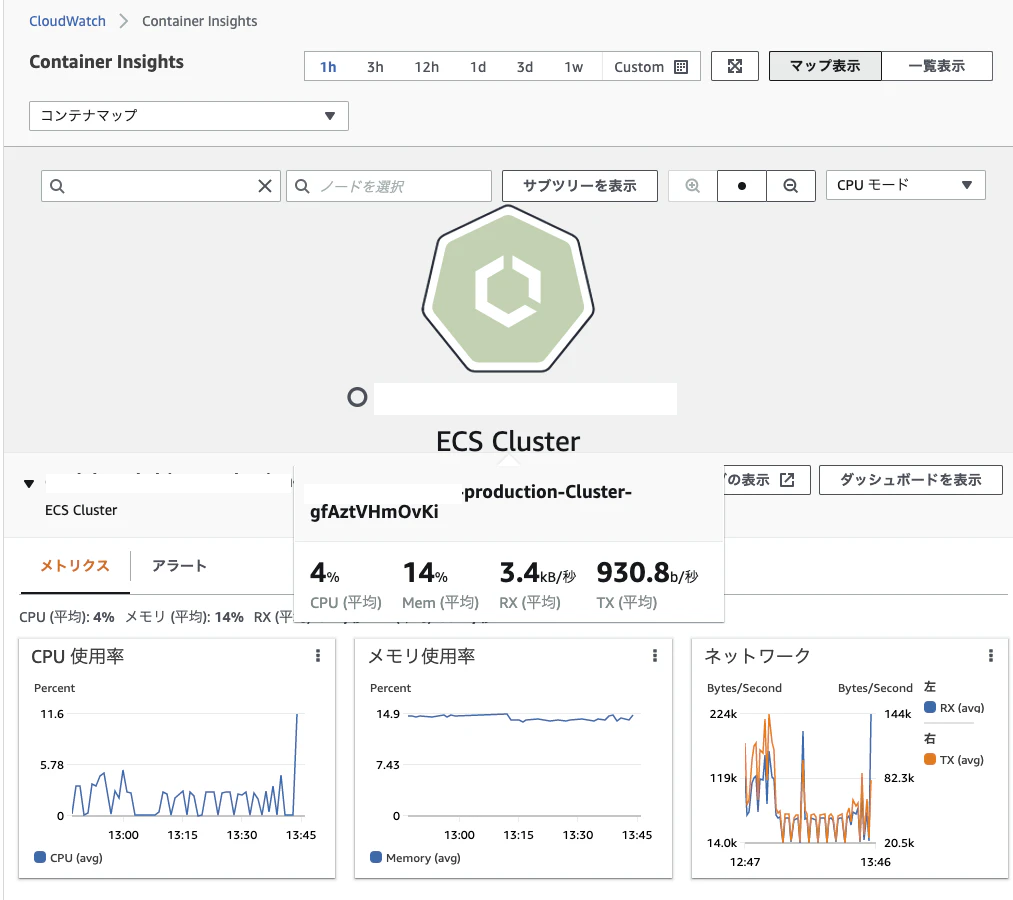Click the 'CPU (平均): 4%' summary text
The height and width of the screenshot is (900, 1013).
tap(67, 617)
